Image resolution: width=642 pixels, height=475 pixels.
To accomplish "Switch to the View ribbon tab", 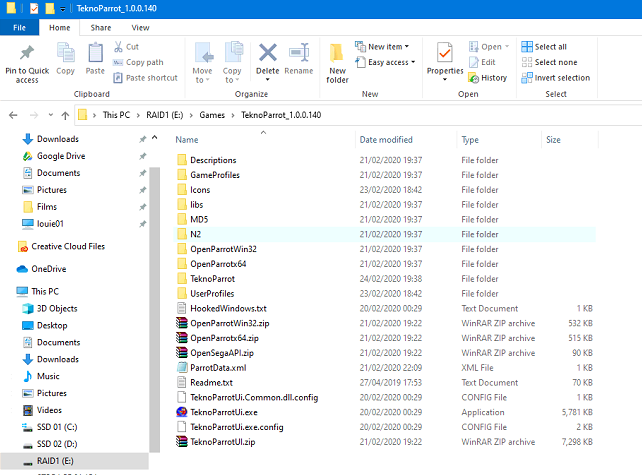I will 140,27.
